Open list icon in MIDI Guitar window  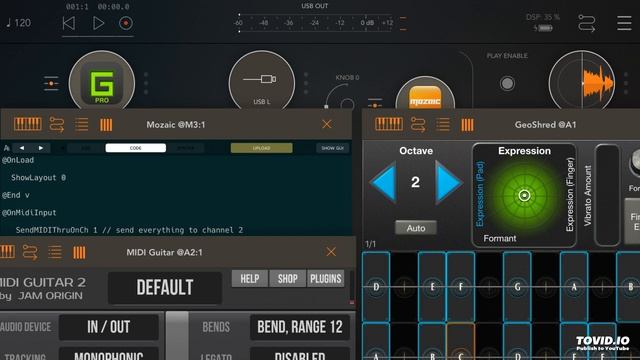[55, 252]
